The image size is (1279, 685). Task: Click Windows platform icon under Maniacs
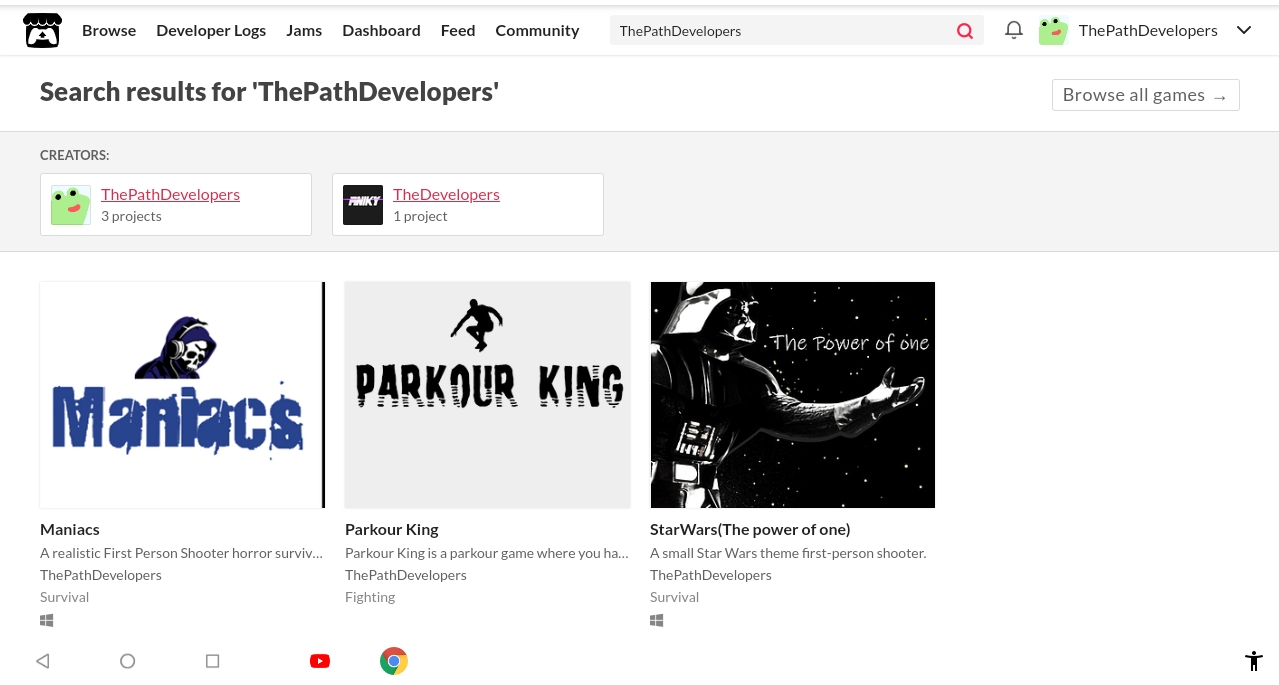pyautogui.click(x=47, y=620)
